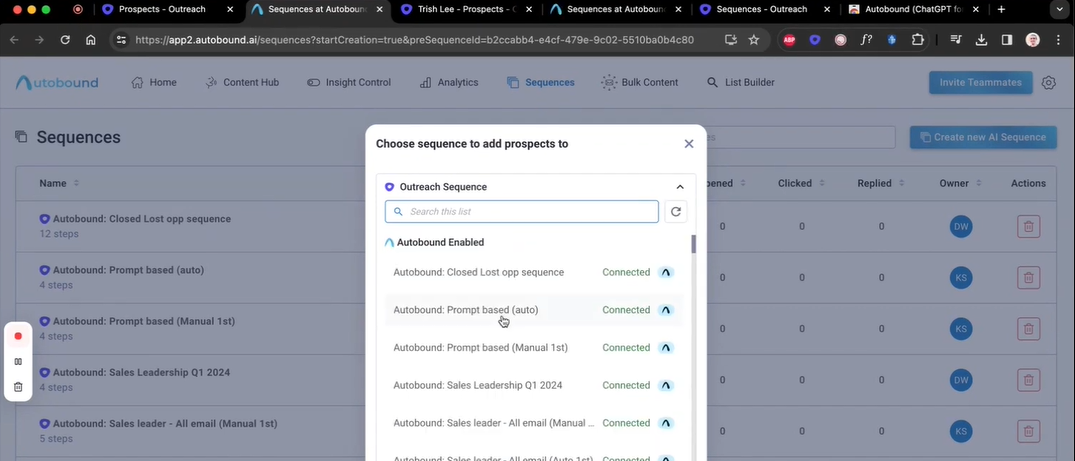Open a new browser tab
The image size is (1075, 461).
[1001, 10]
